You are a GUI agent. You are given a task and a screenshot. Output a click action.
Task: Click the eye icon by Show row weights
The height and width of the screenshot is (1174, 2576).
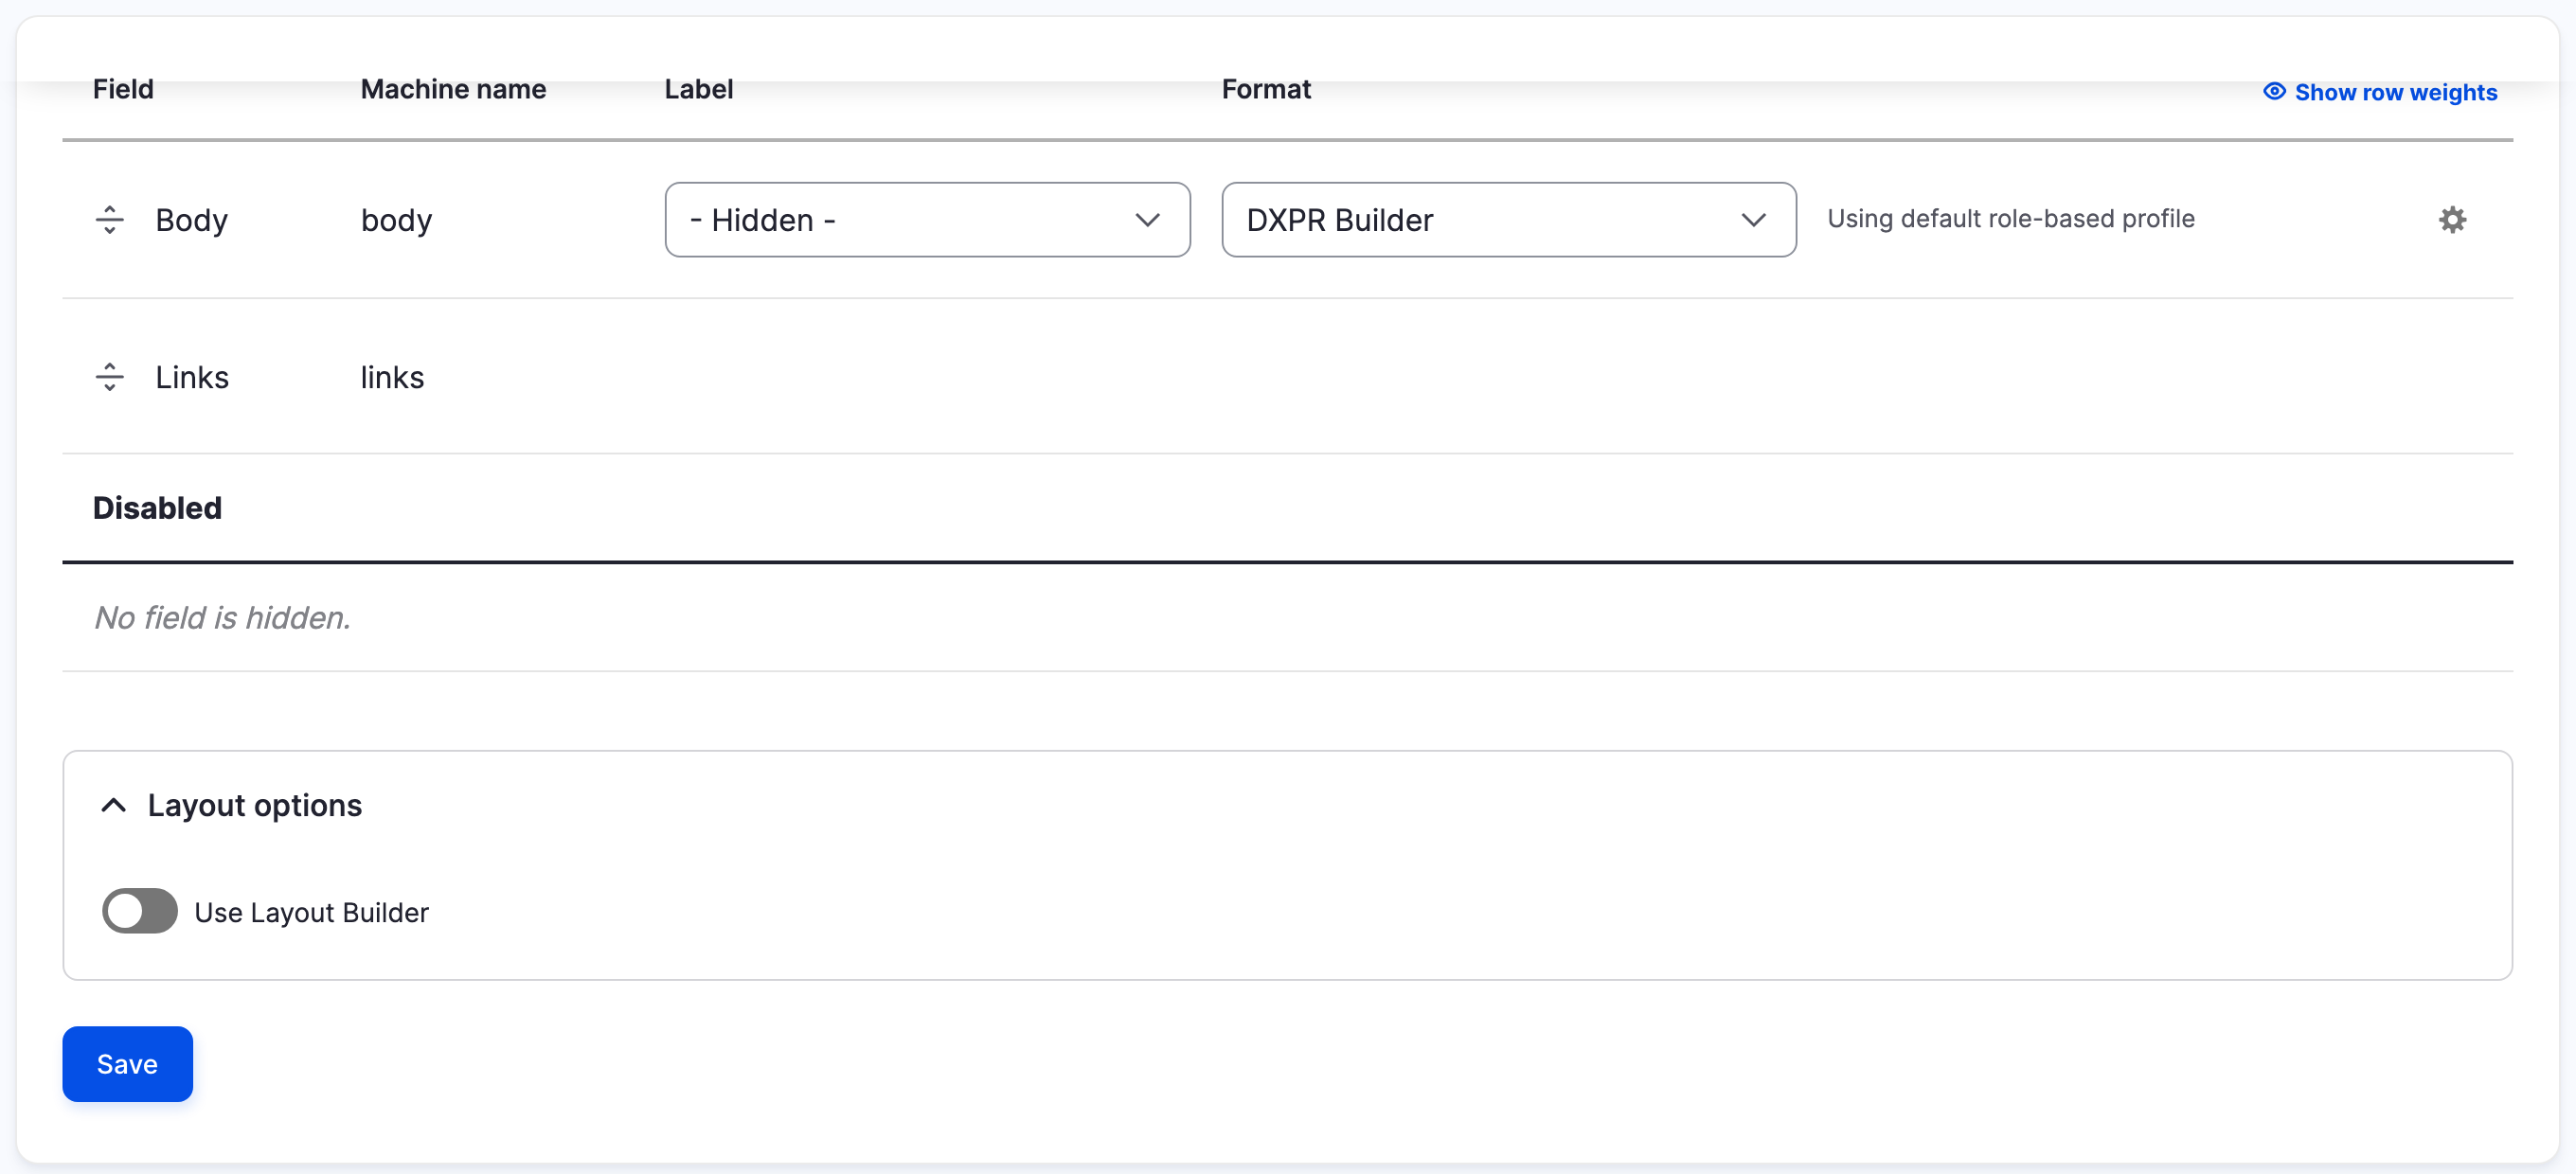tap(2274, 91)
